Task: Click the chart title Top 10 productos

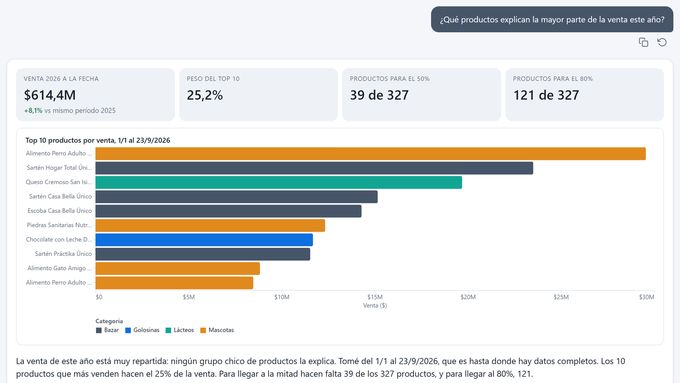Action: pos(98,140)
